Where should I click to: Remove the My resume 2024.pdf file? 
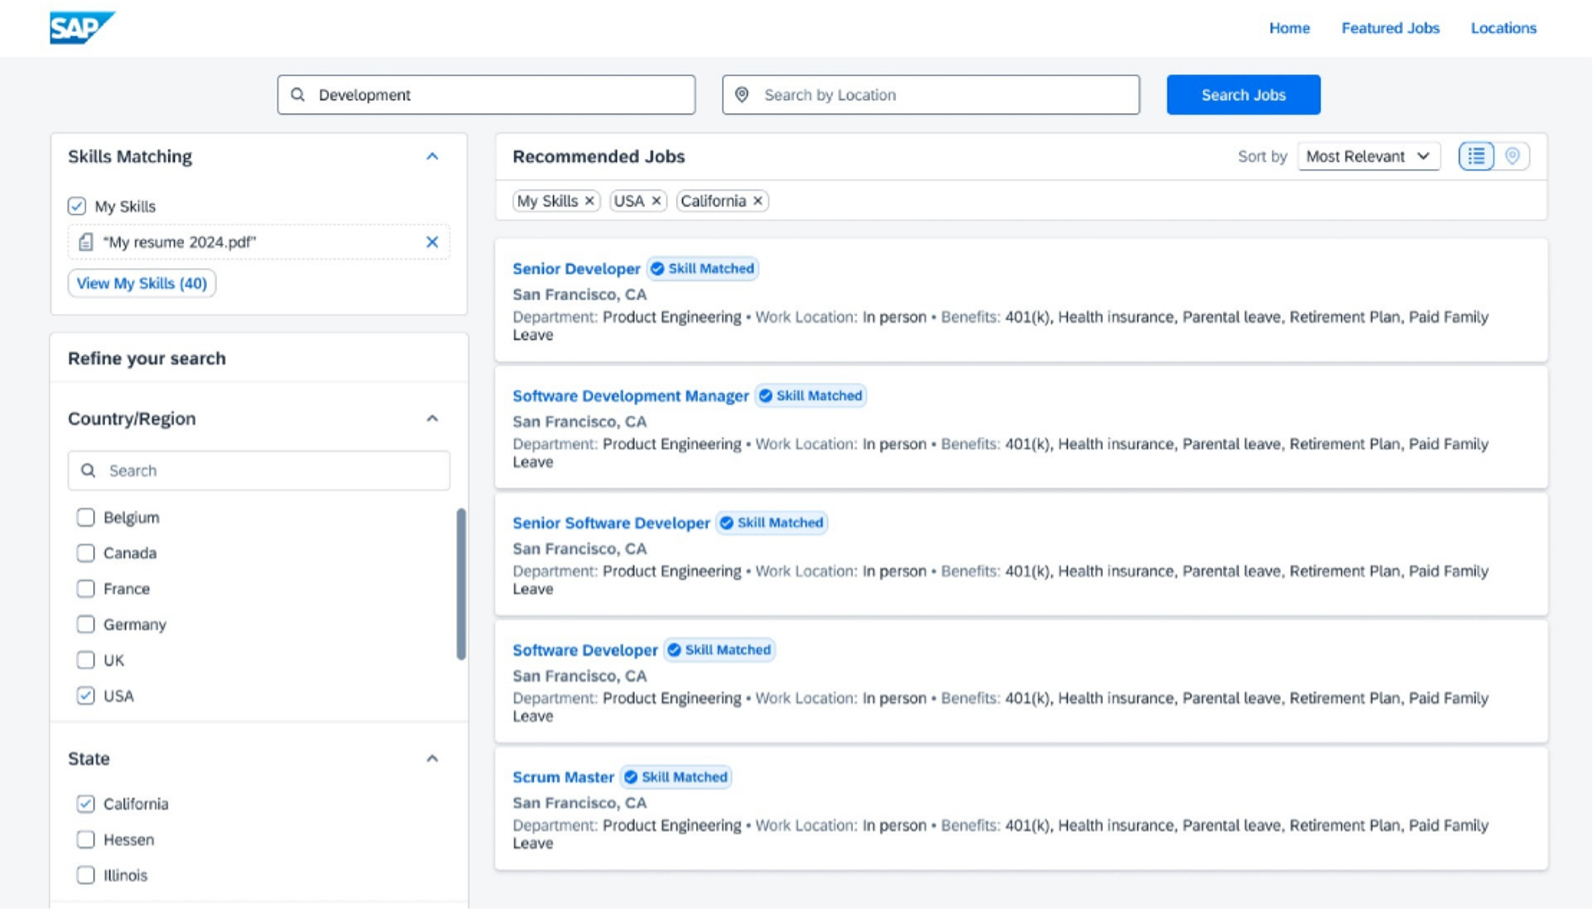click(x=433, y=242)
